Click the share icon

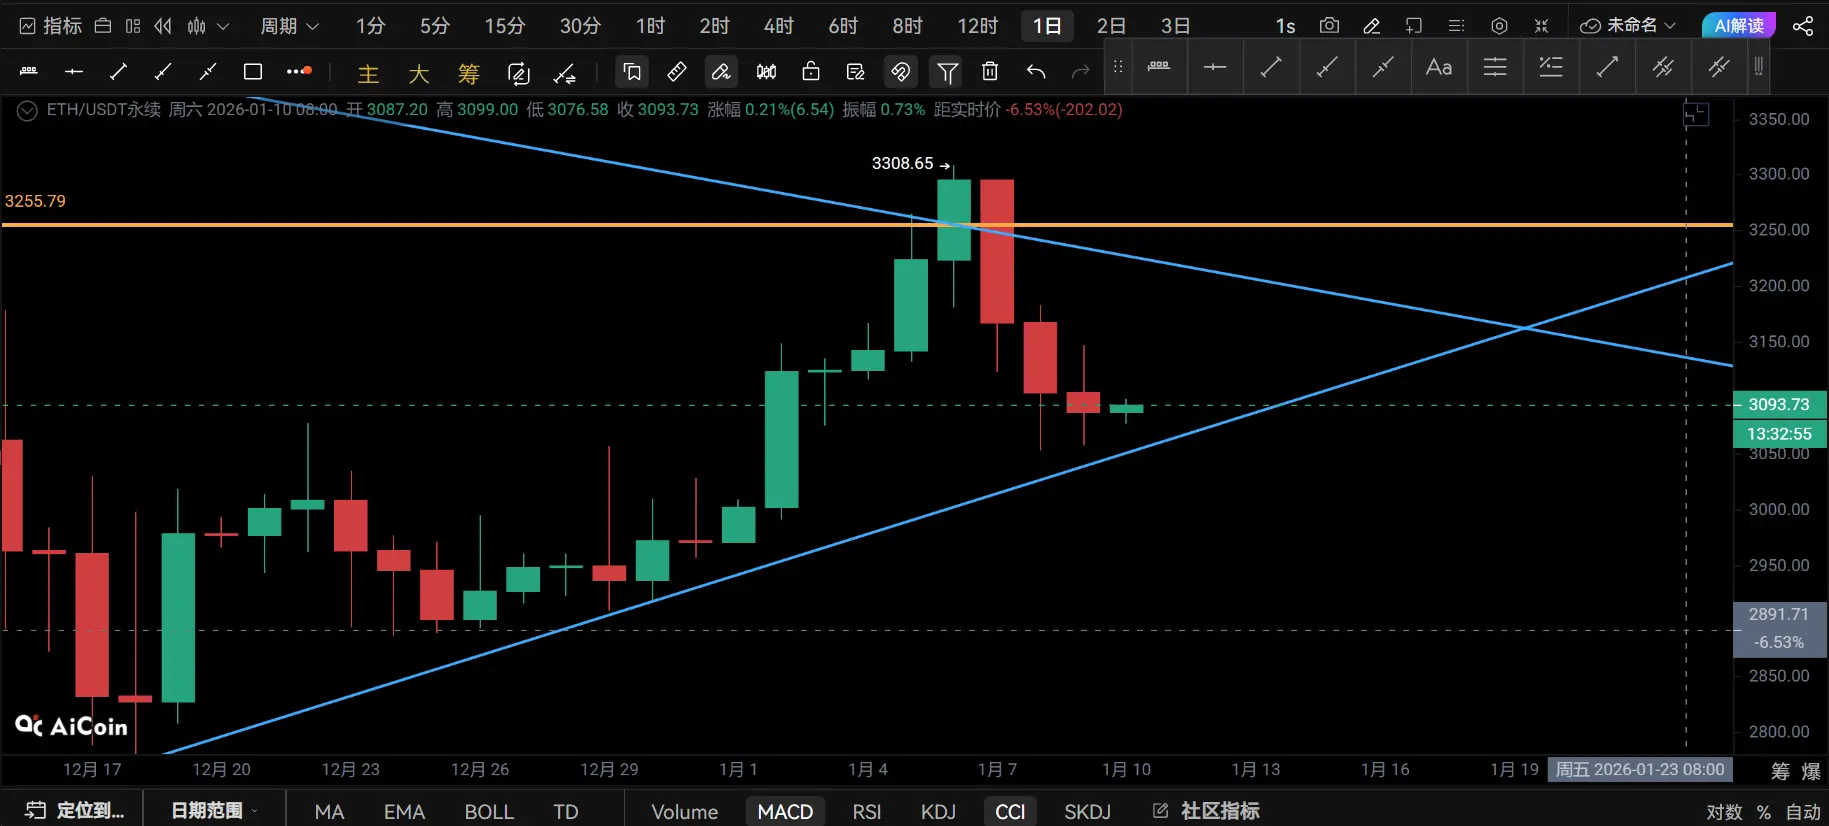1802,26
